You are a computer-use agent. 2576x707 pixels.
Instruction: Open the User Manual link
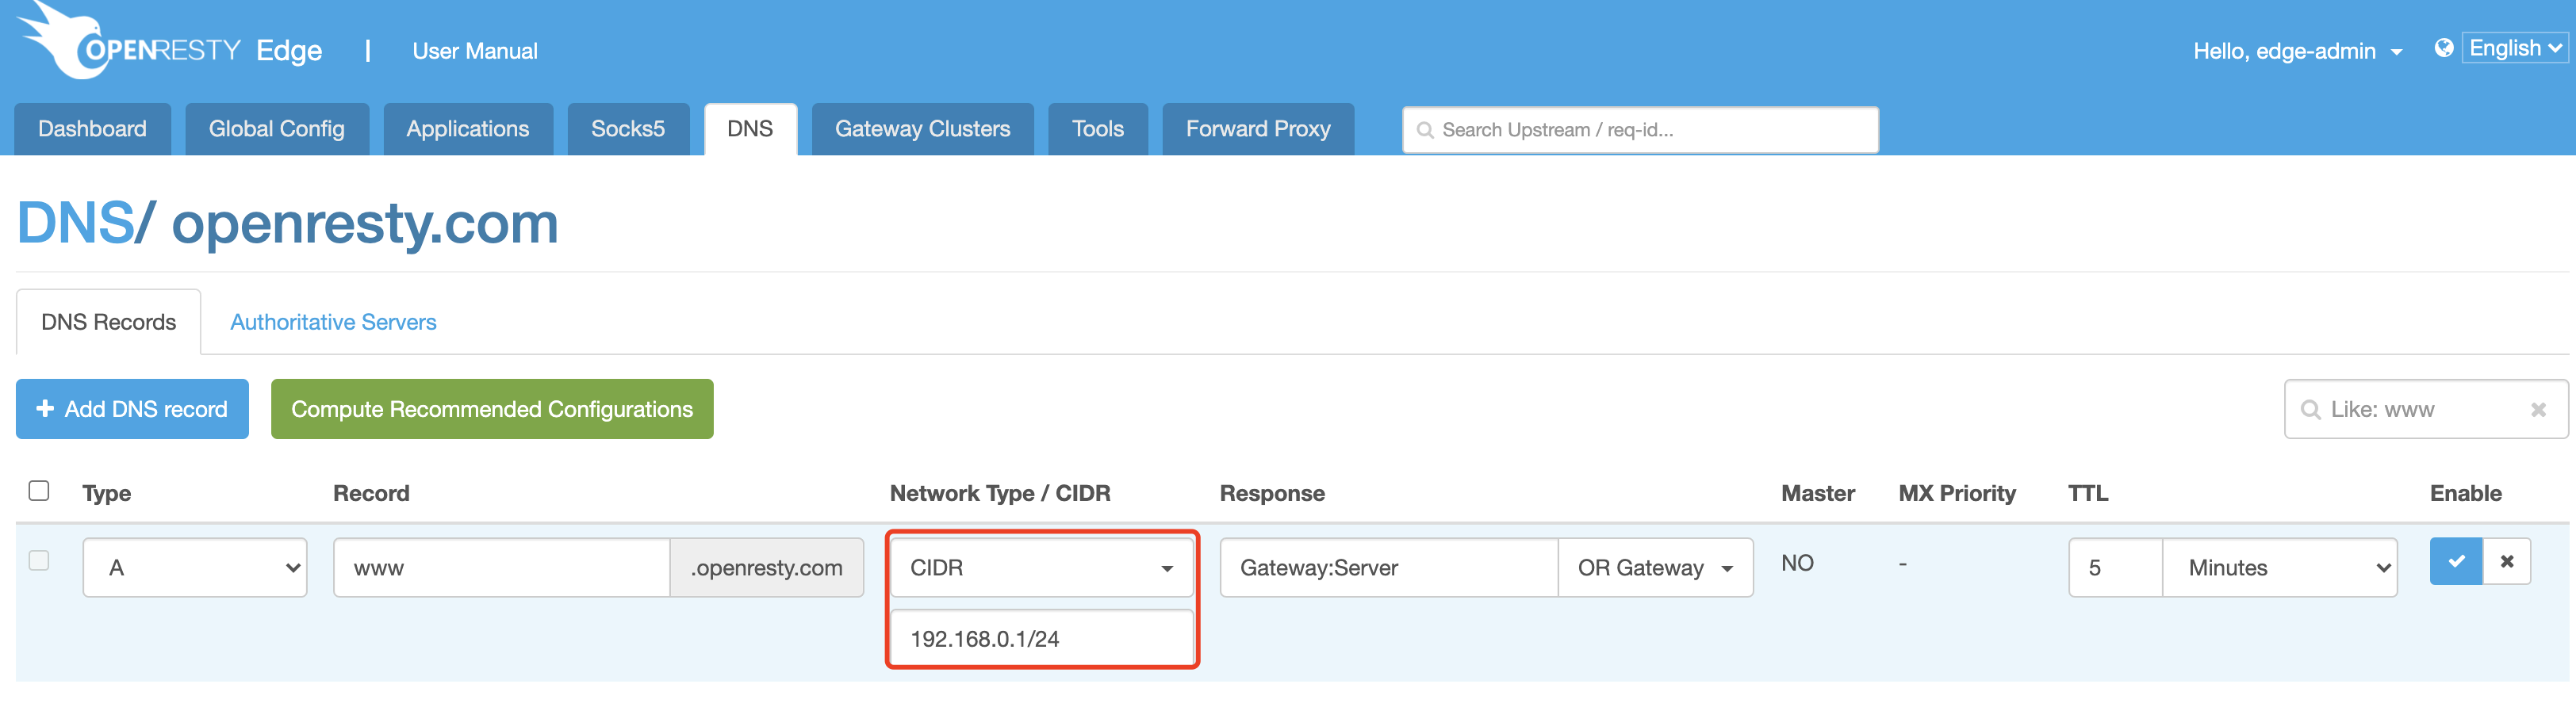475,51
